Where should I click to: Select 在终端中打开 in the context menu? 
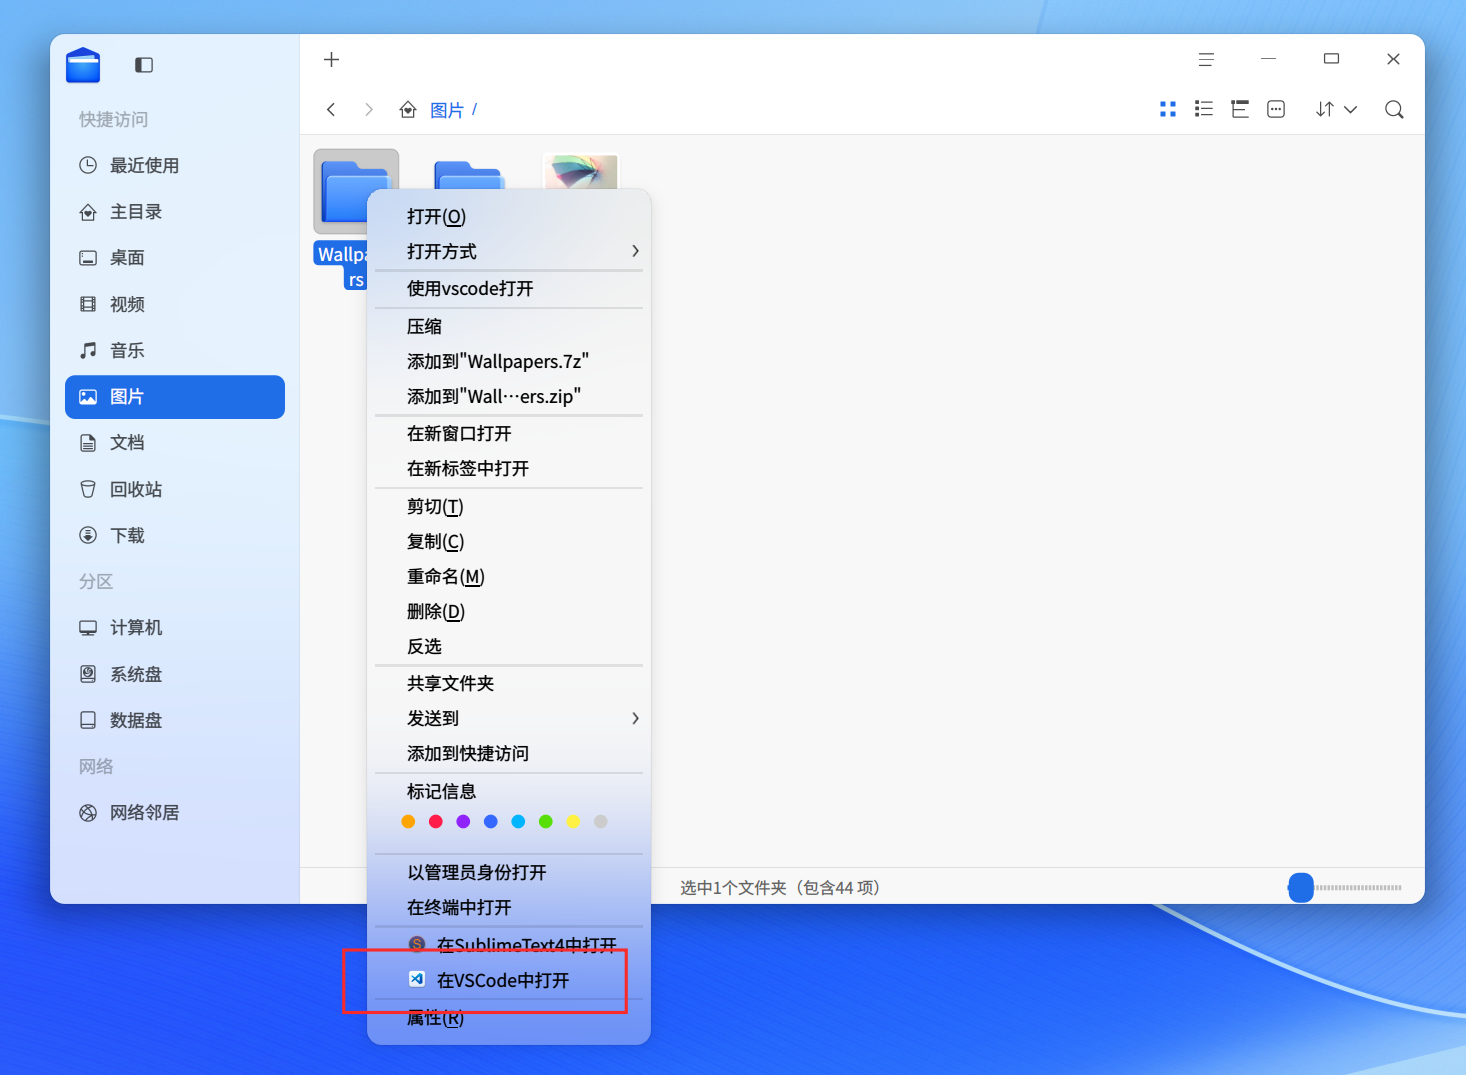point(509,908)
